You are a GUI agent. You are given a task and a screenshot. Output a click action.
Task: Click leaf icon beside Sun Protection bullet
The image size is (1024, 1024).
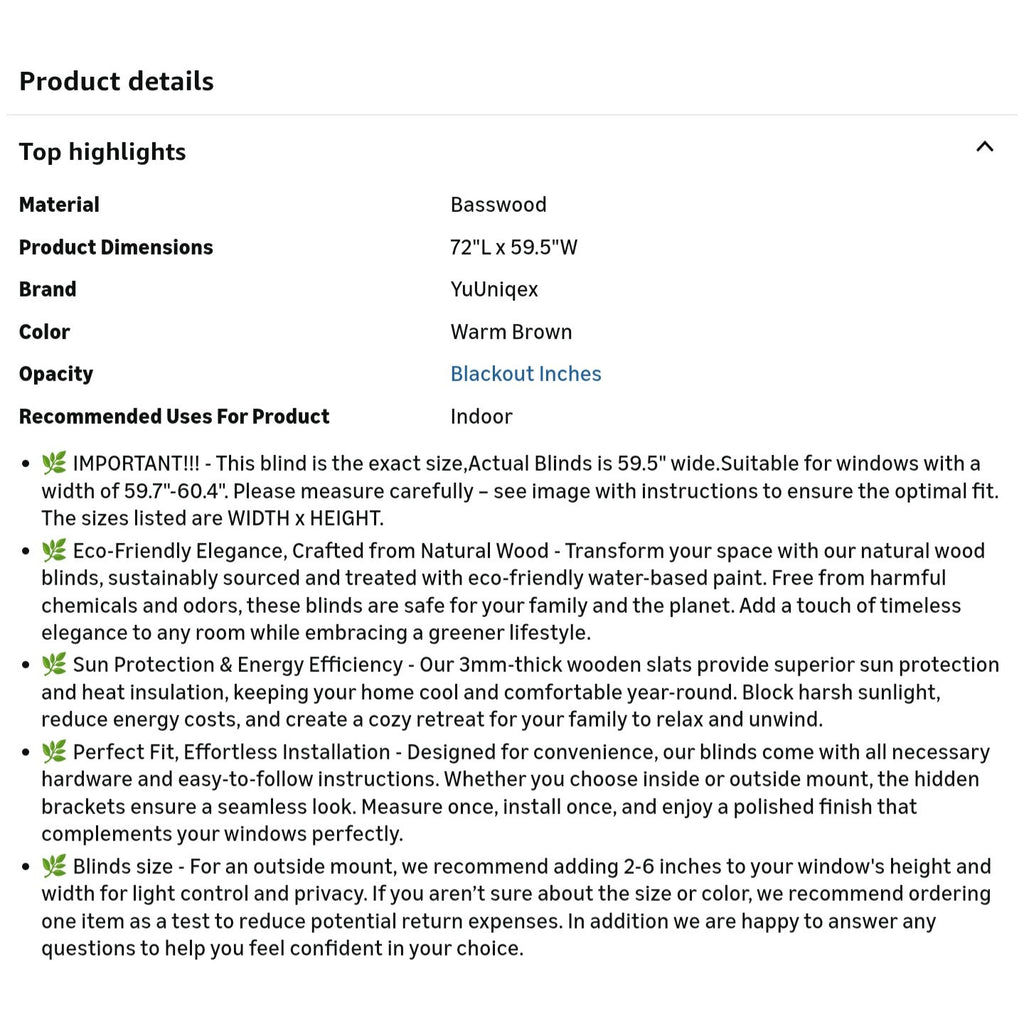coord(54,664)
